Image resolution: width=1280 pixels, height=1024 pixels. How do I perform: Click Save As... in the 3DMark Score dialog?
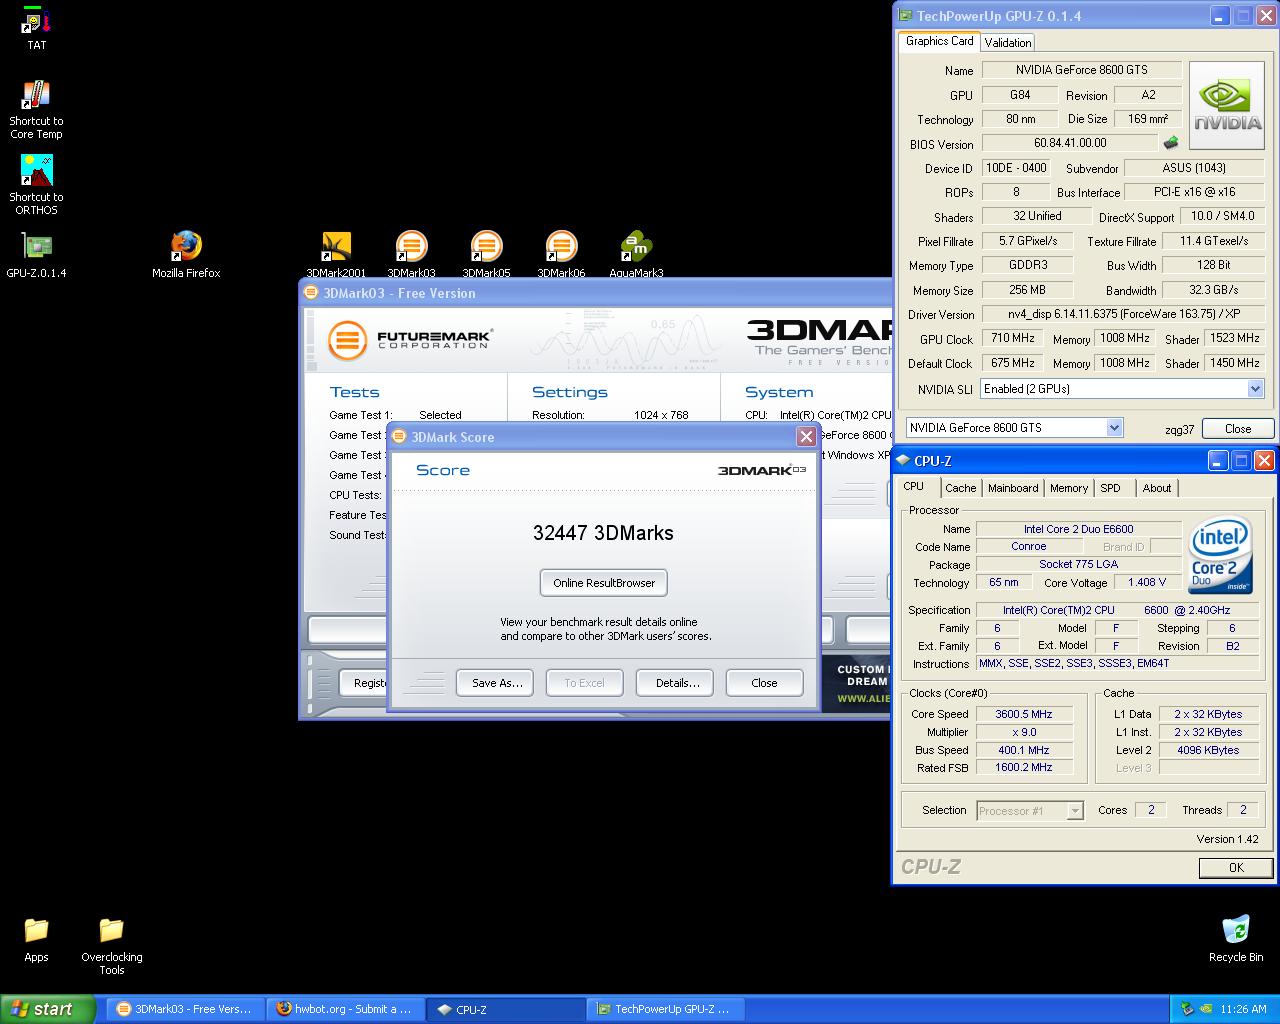[497, 683]
